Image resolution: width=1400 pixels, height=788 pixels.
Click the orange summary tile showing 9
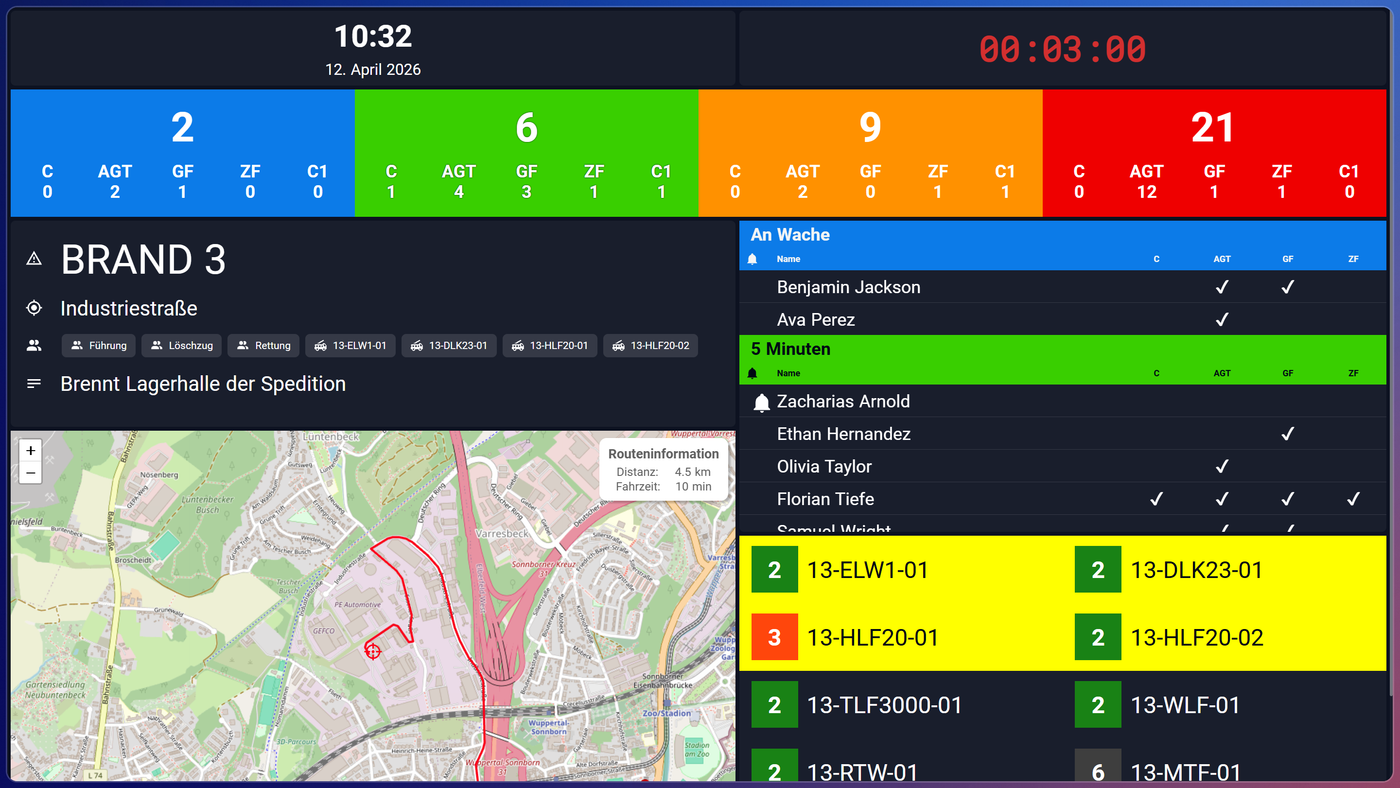click(x=870, y=153)
